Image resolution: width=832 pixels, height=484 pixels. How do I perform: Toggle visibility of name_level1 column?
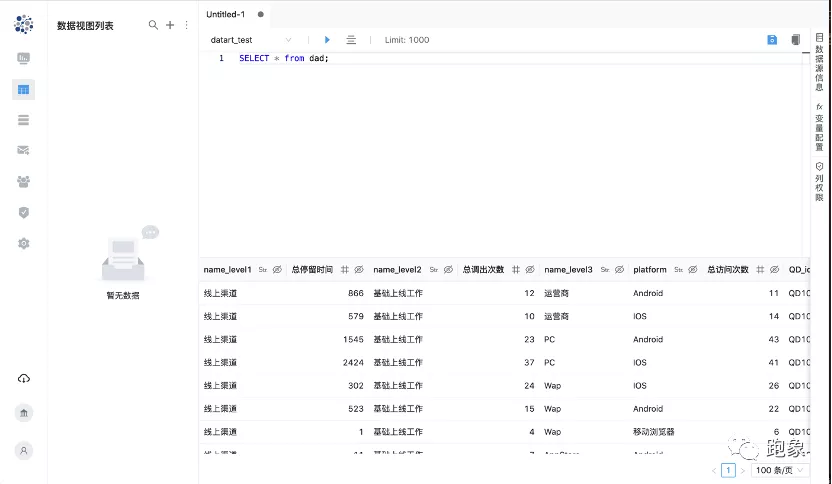point(277,270)
